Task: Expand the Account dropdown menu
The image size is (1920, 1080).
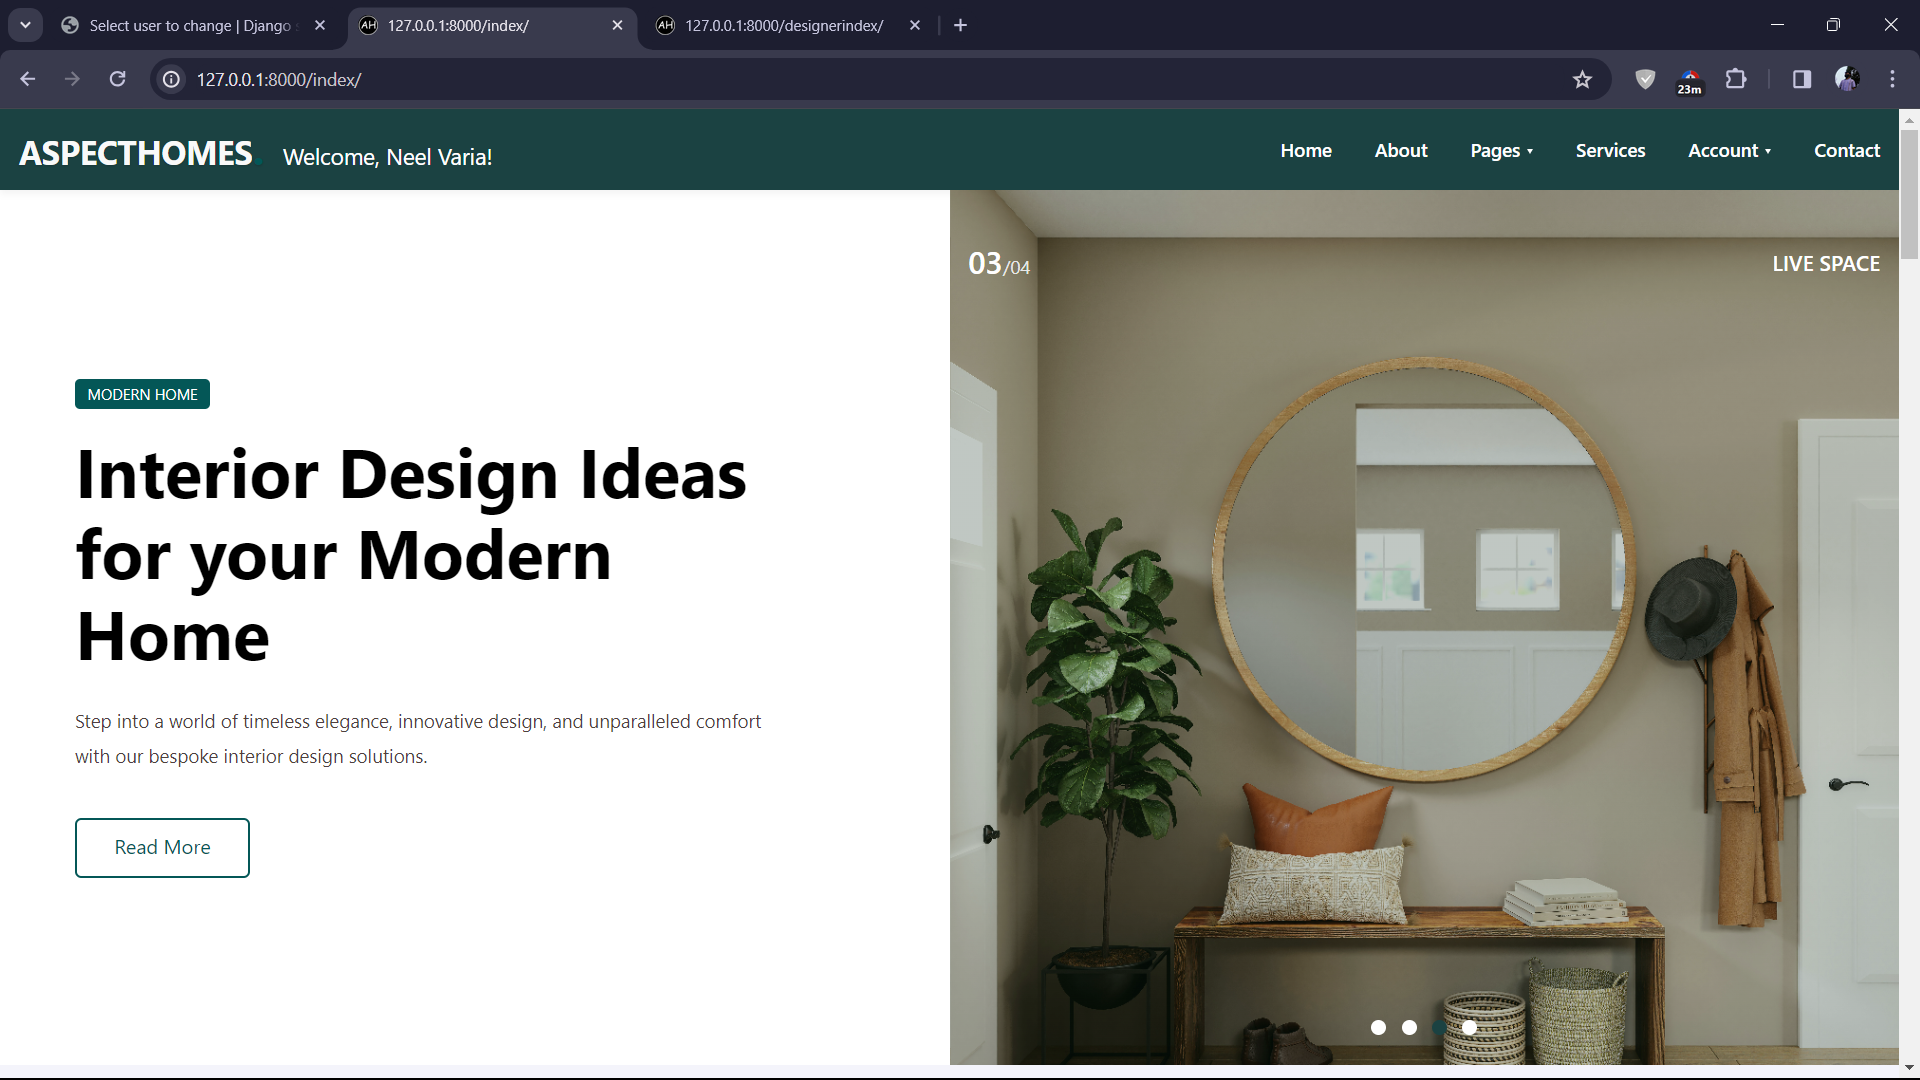Action: tap(1729, 151)
